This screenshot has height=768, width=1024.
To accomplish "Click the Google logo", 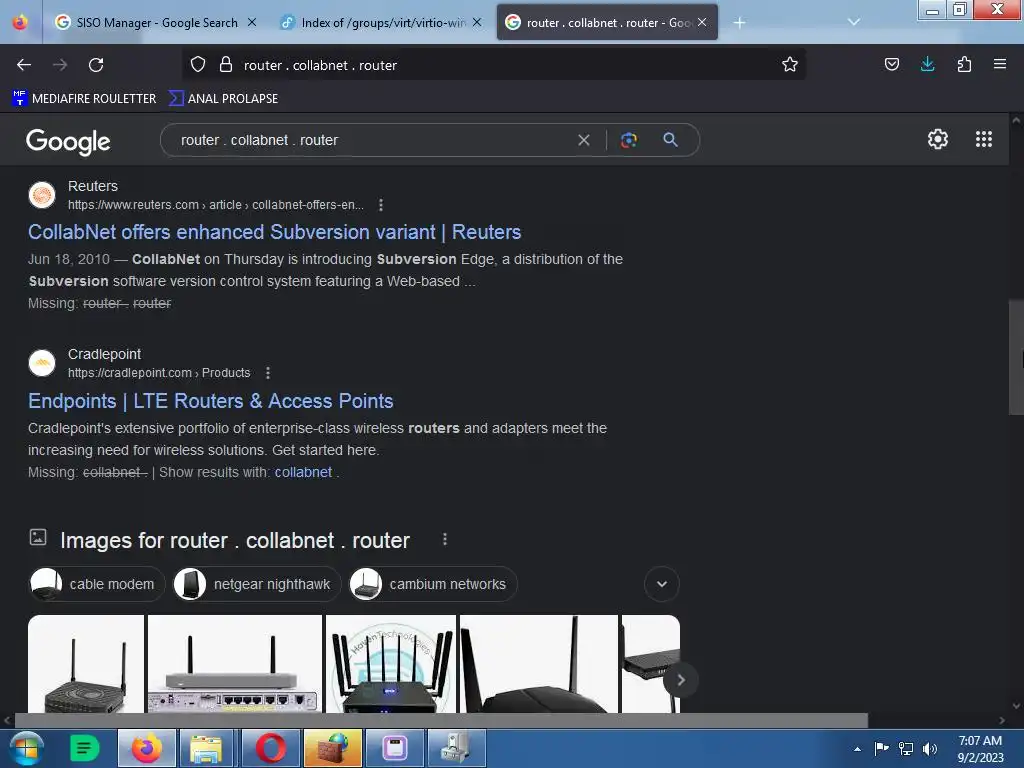I will coord(68,141).
